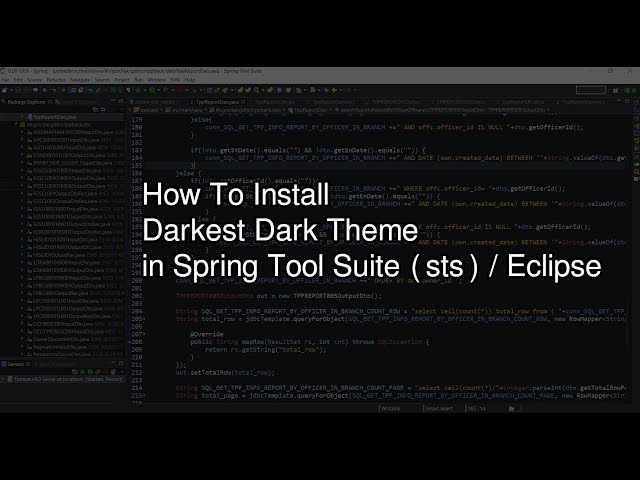Screen dimensions: 640x480
Task: Select OwnerDocumentDto.java in Package Explorer
Action: [57, 339]
